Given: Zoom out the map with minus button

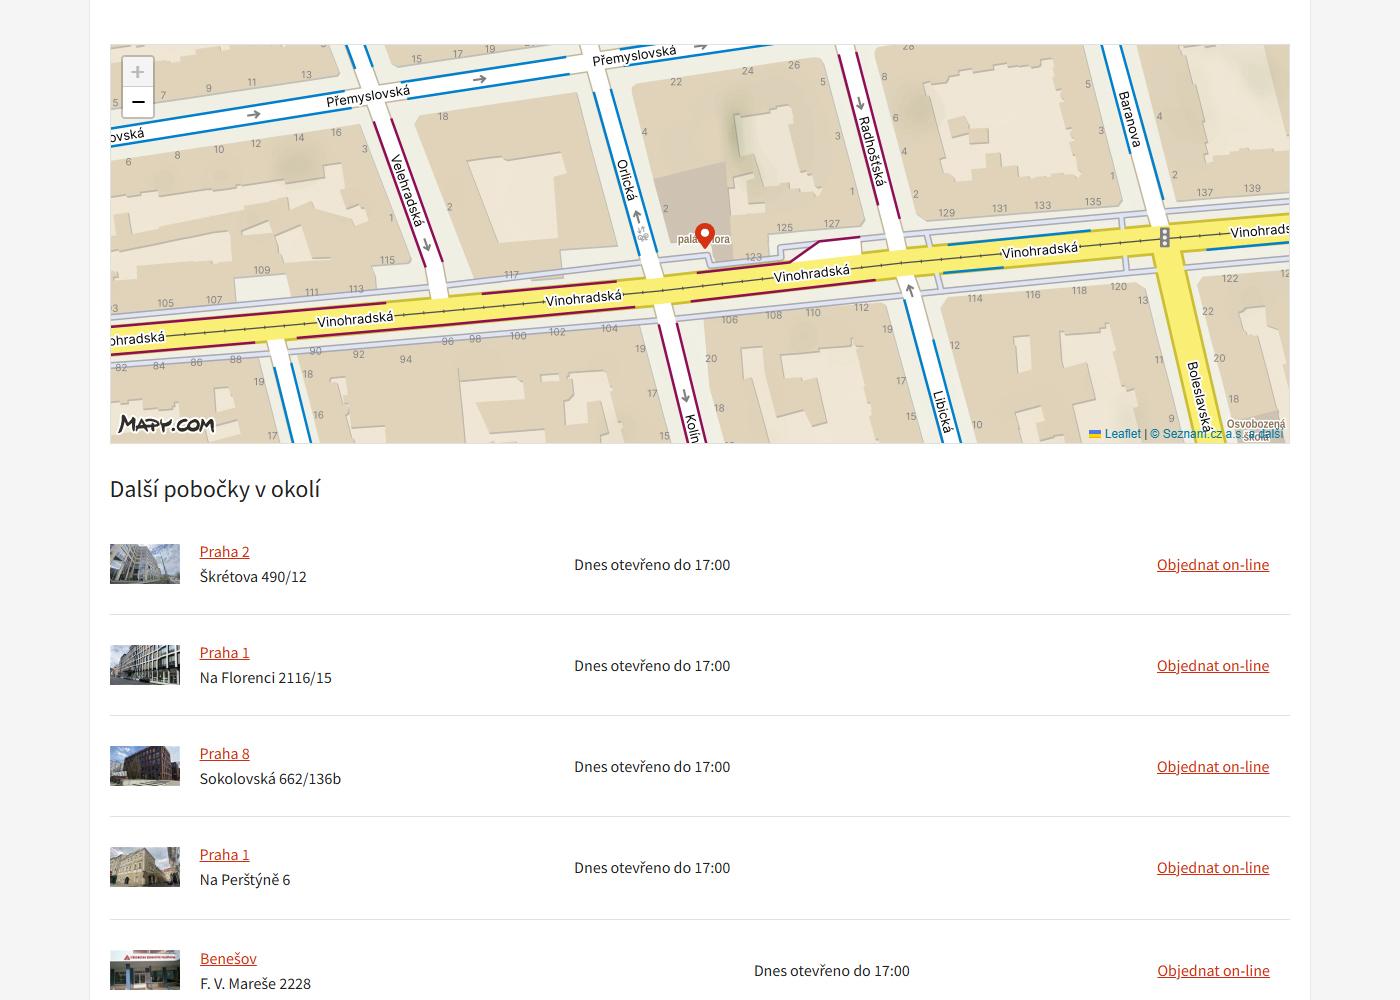Looking at the screenshot, I should tap(138, 102).
